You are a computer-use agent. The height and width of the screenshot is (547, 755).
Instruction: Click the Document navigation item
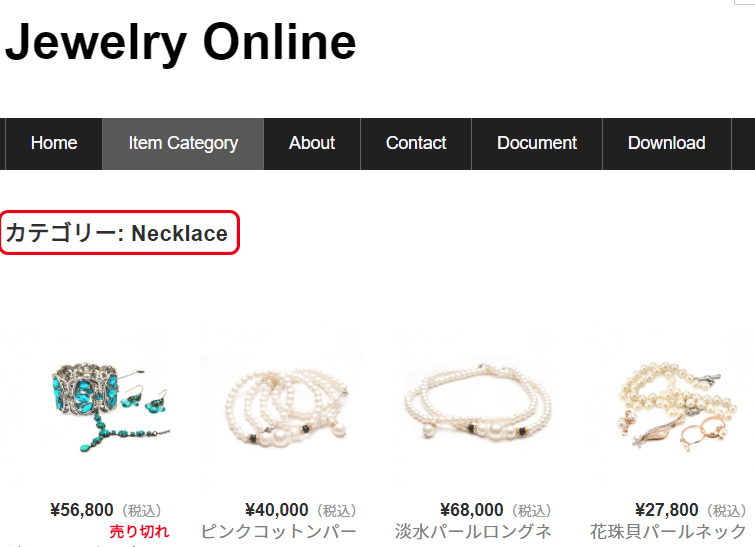pos(537,143)
